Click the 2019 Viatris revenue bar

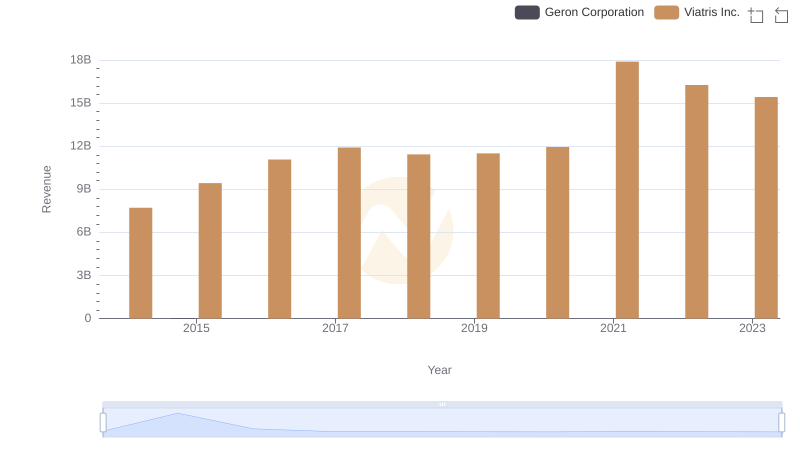[x=488, y=236]
